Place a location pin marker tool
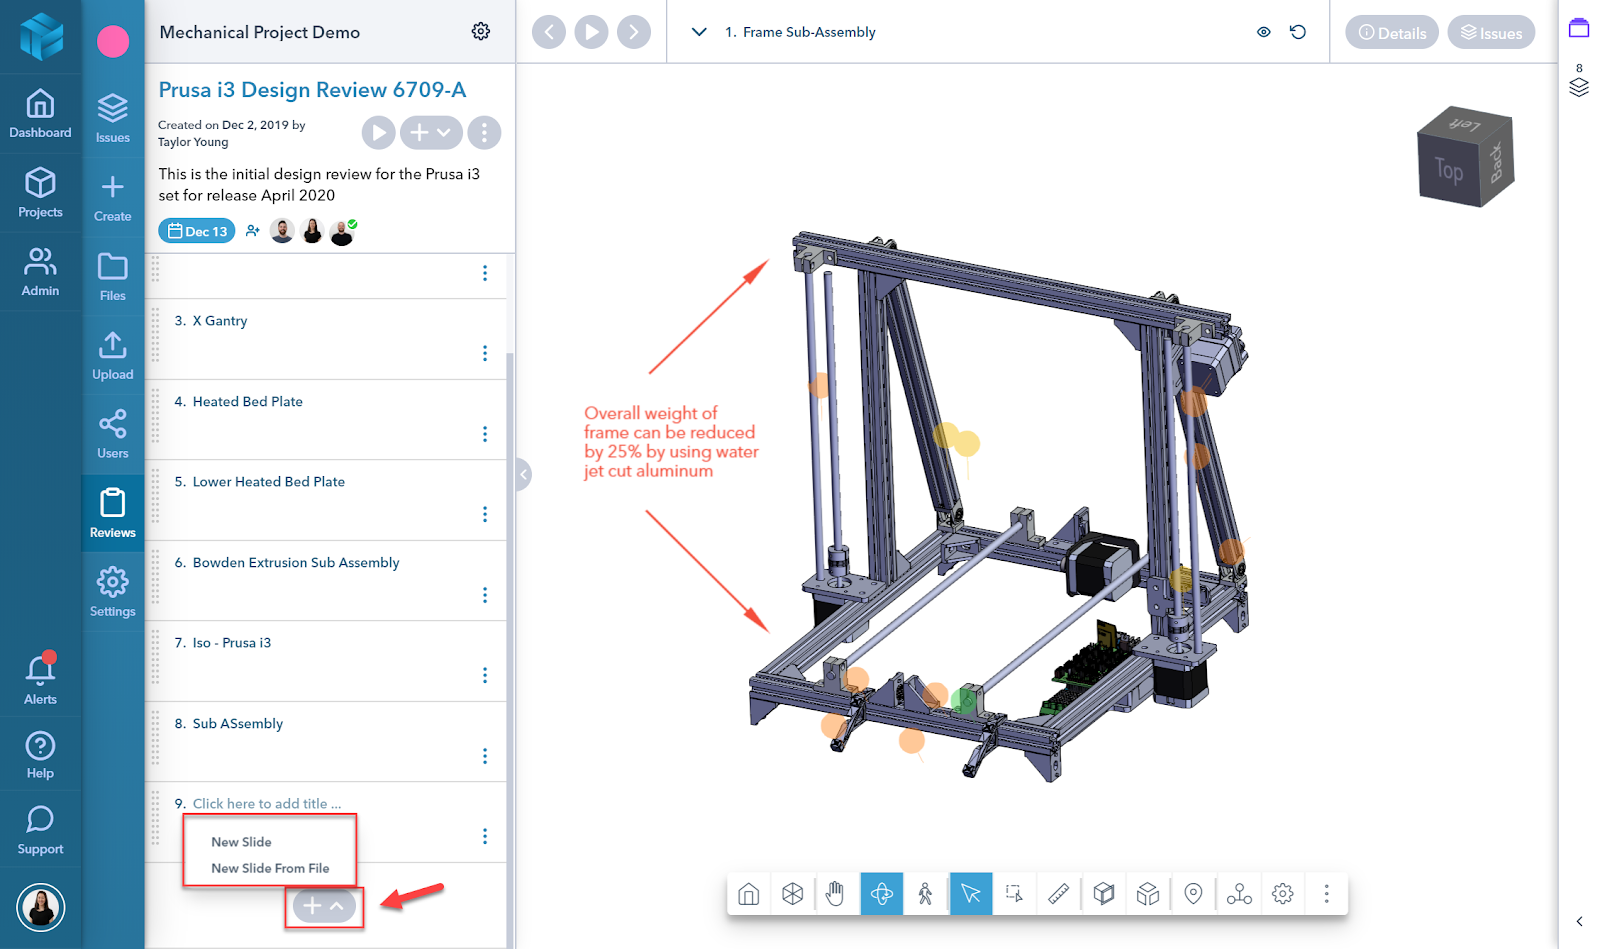Image resolution: width=1600 pixels, height=949 pixels. coord(1193,894)
